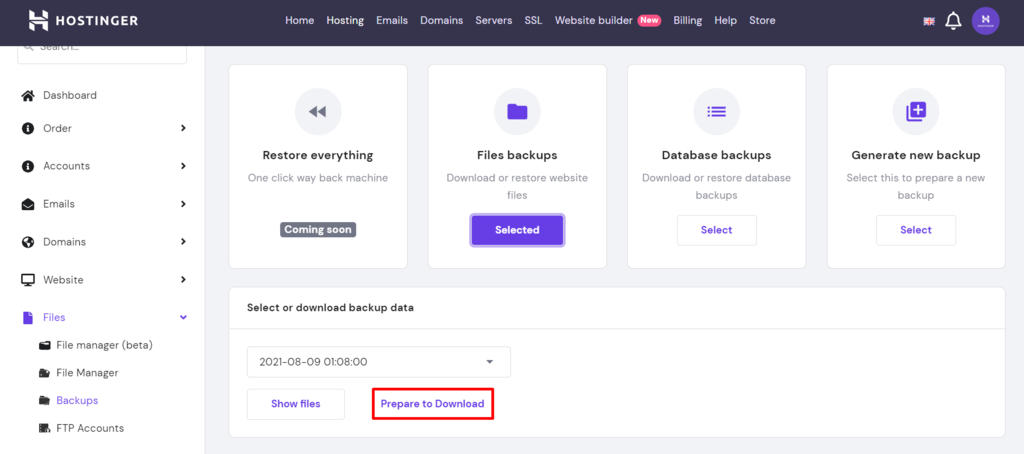This screenshot has height=454, width=1024.
Task: Open FTP Accounts in the sidebar
Action: click(90, 428)
